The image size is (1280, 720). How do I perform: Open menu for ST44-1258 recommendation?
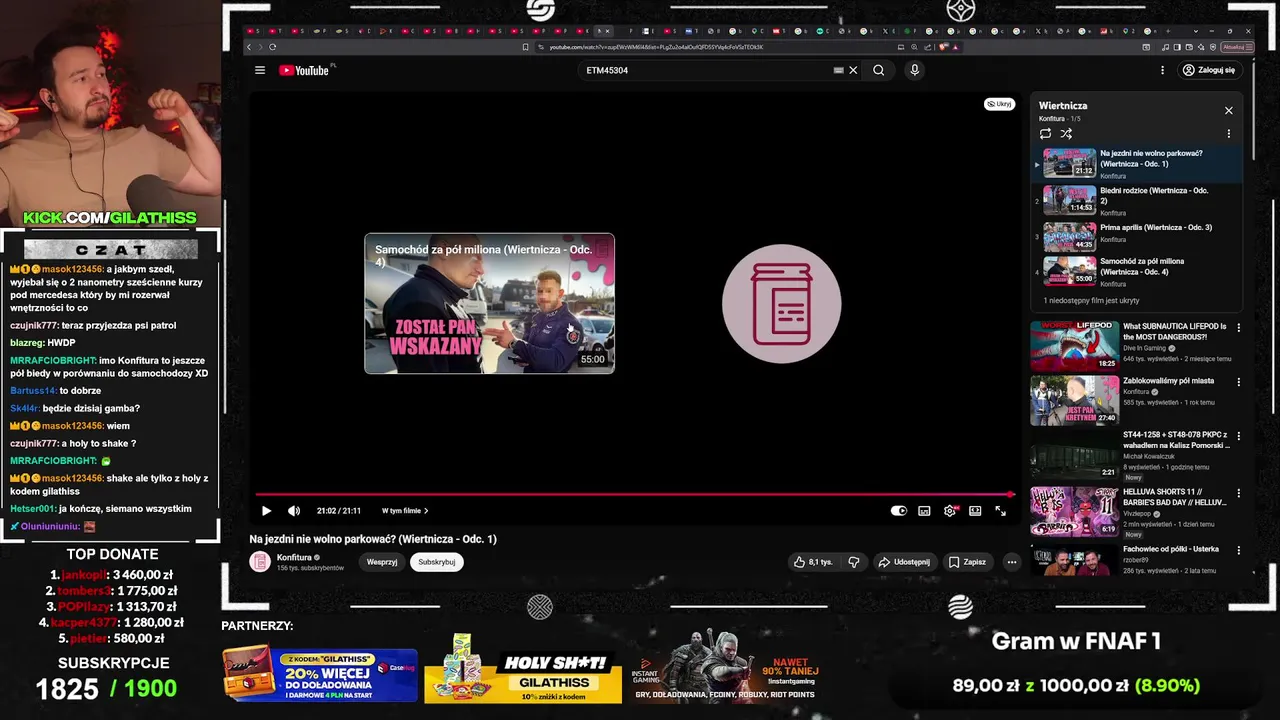(1239, 438)
